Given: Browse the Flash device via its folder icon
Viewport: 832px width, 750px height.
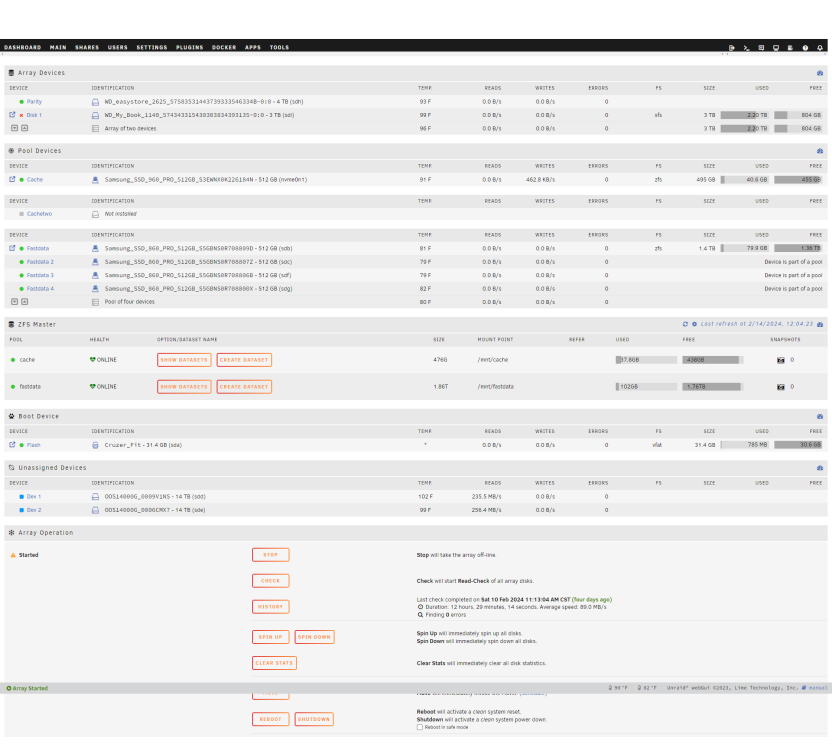Looking at the screenshot, I should [12, 445].
